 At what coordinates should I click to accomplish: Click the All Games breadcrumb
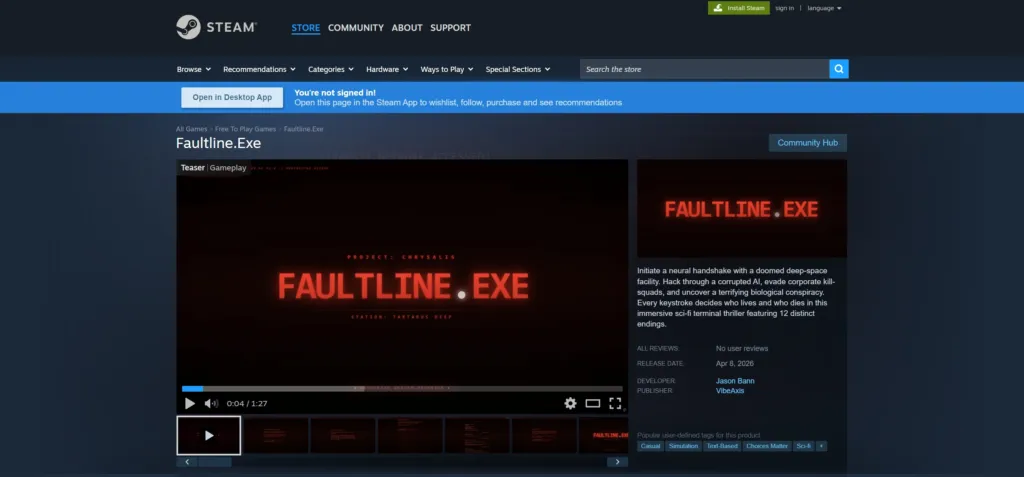point(191,129)
